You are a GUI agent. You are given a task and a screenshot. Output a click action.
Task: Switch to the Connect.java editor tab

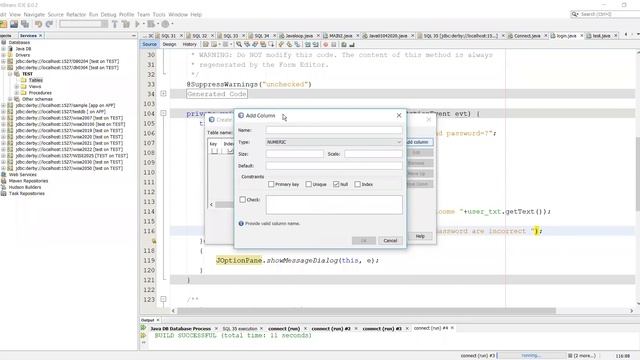click(x=527, y=36)
